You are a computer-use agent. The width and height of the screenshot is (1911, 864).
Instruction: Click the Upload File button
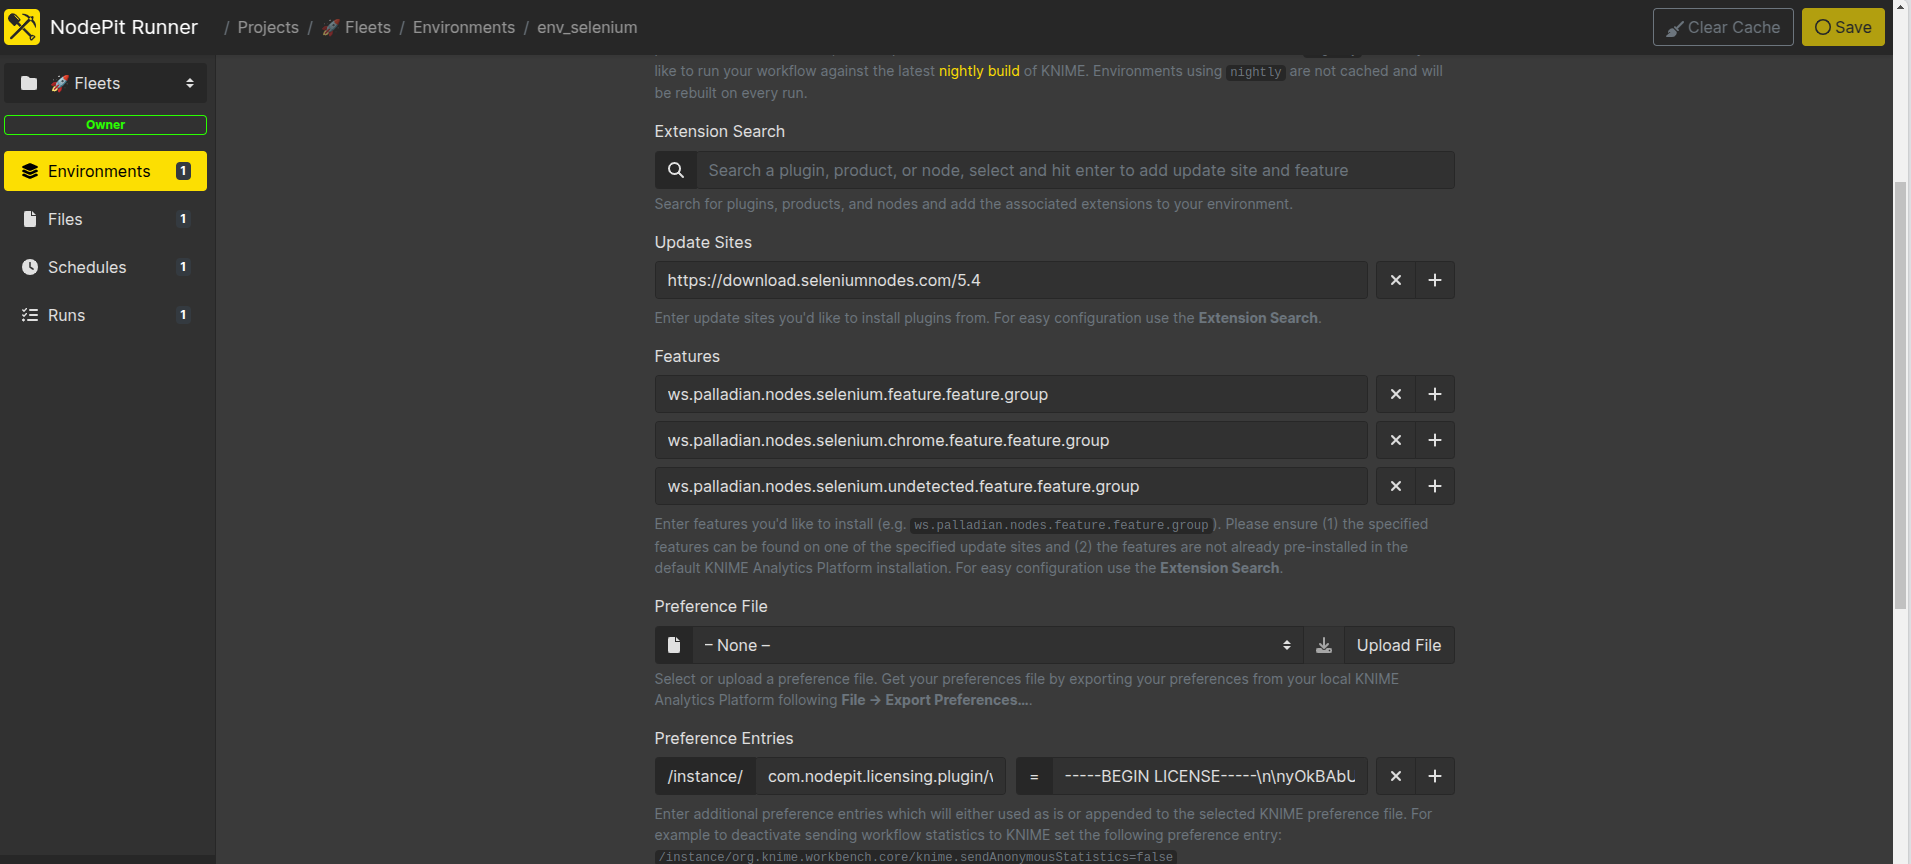coord(1399,645)
